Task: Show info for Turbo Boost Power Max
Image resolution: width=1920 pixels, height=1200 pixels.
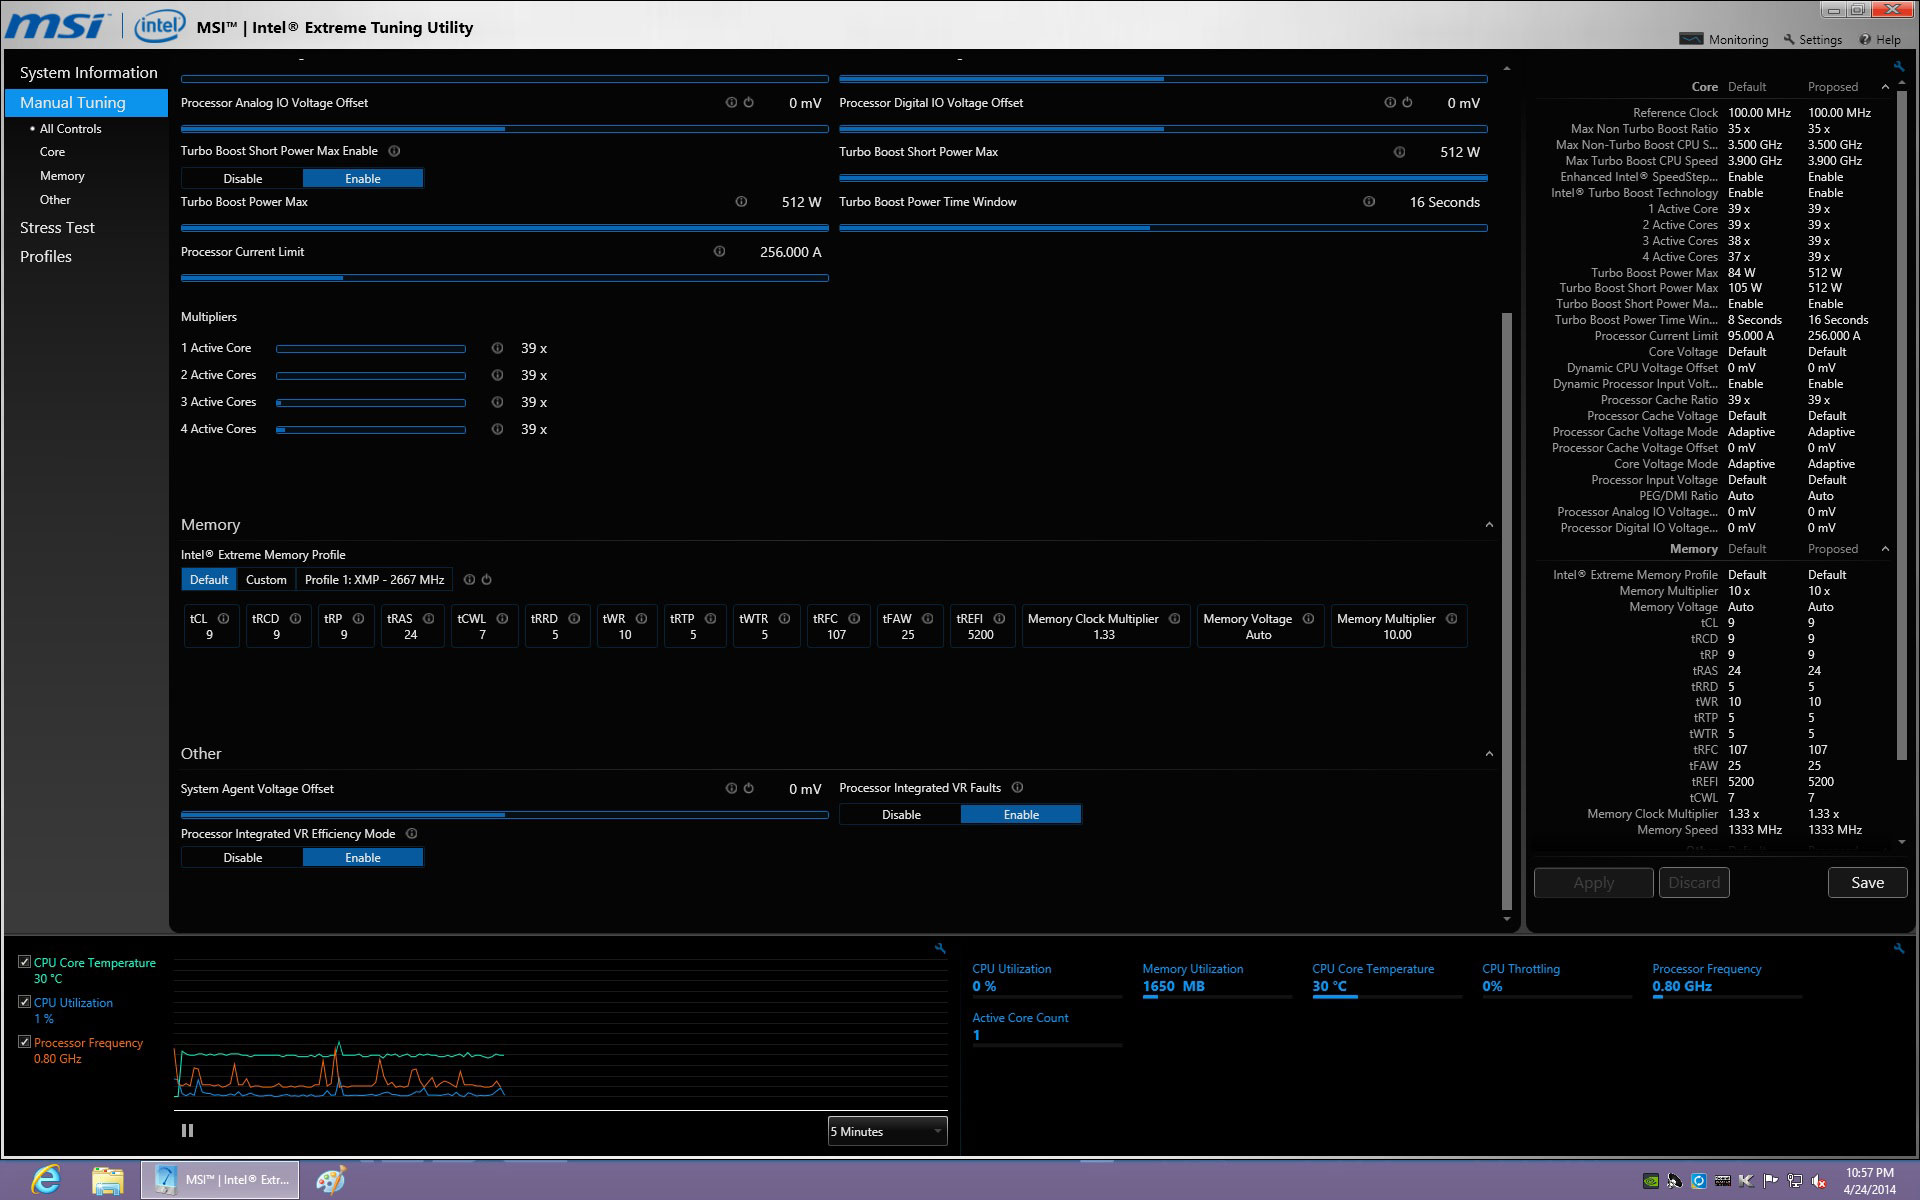Action: 741,202
